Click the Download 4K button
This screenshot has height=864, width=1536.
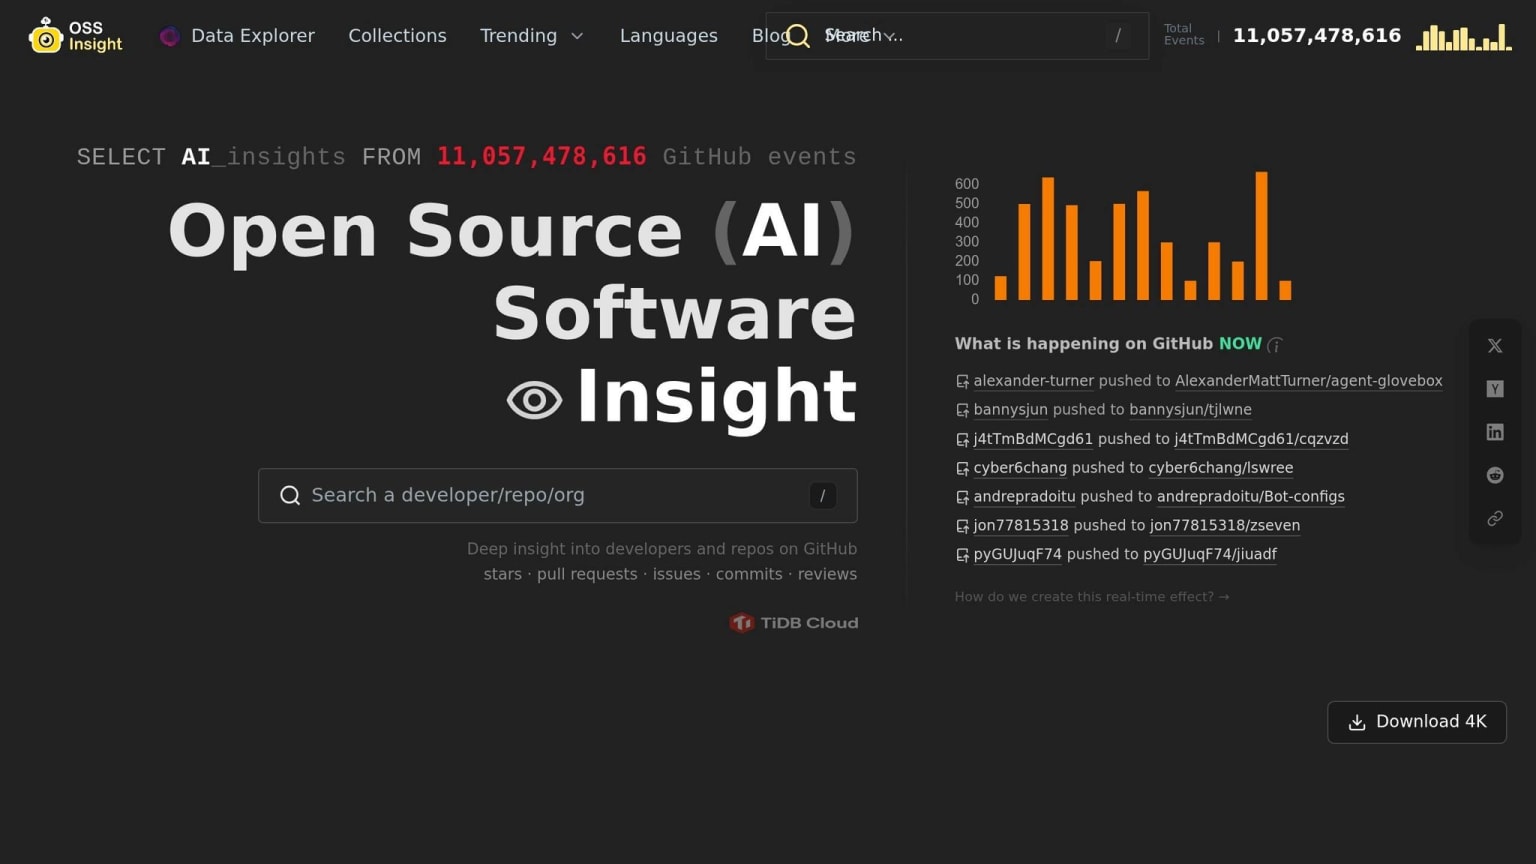click(1417, 722)
